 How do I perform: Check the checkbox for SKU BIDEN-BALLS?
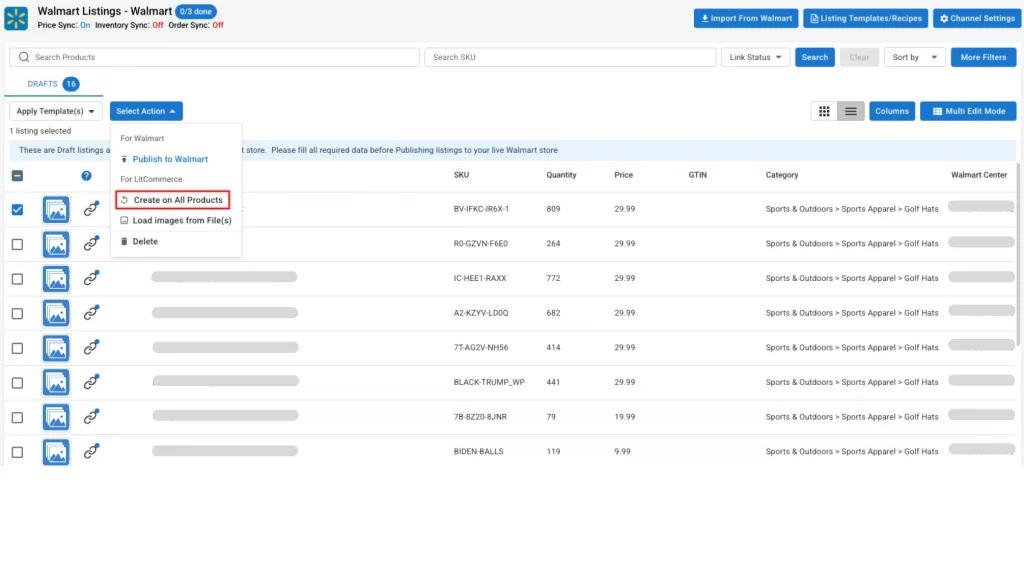(18, 452)
